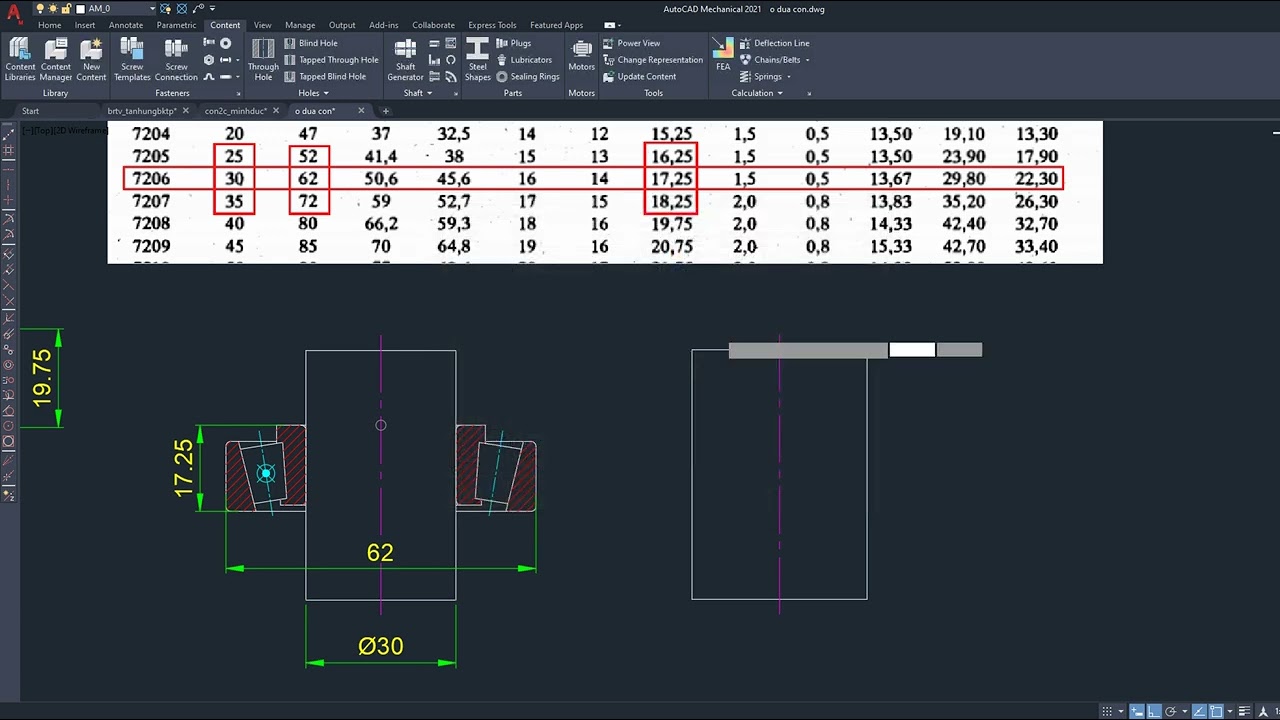Switch to Home ribbon tab
Image resolution: width=1280 pixels, height=720 pixels.
(x=49, y=25)
